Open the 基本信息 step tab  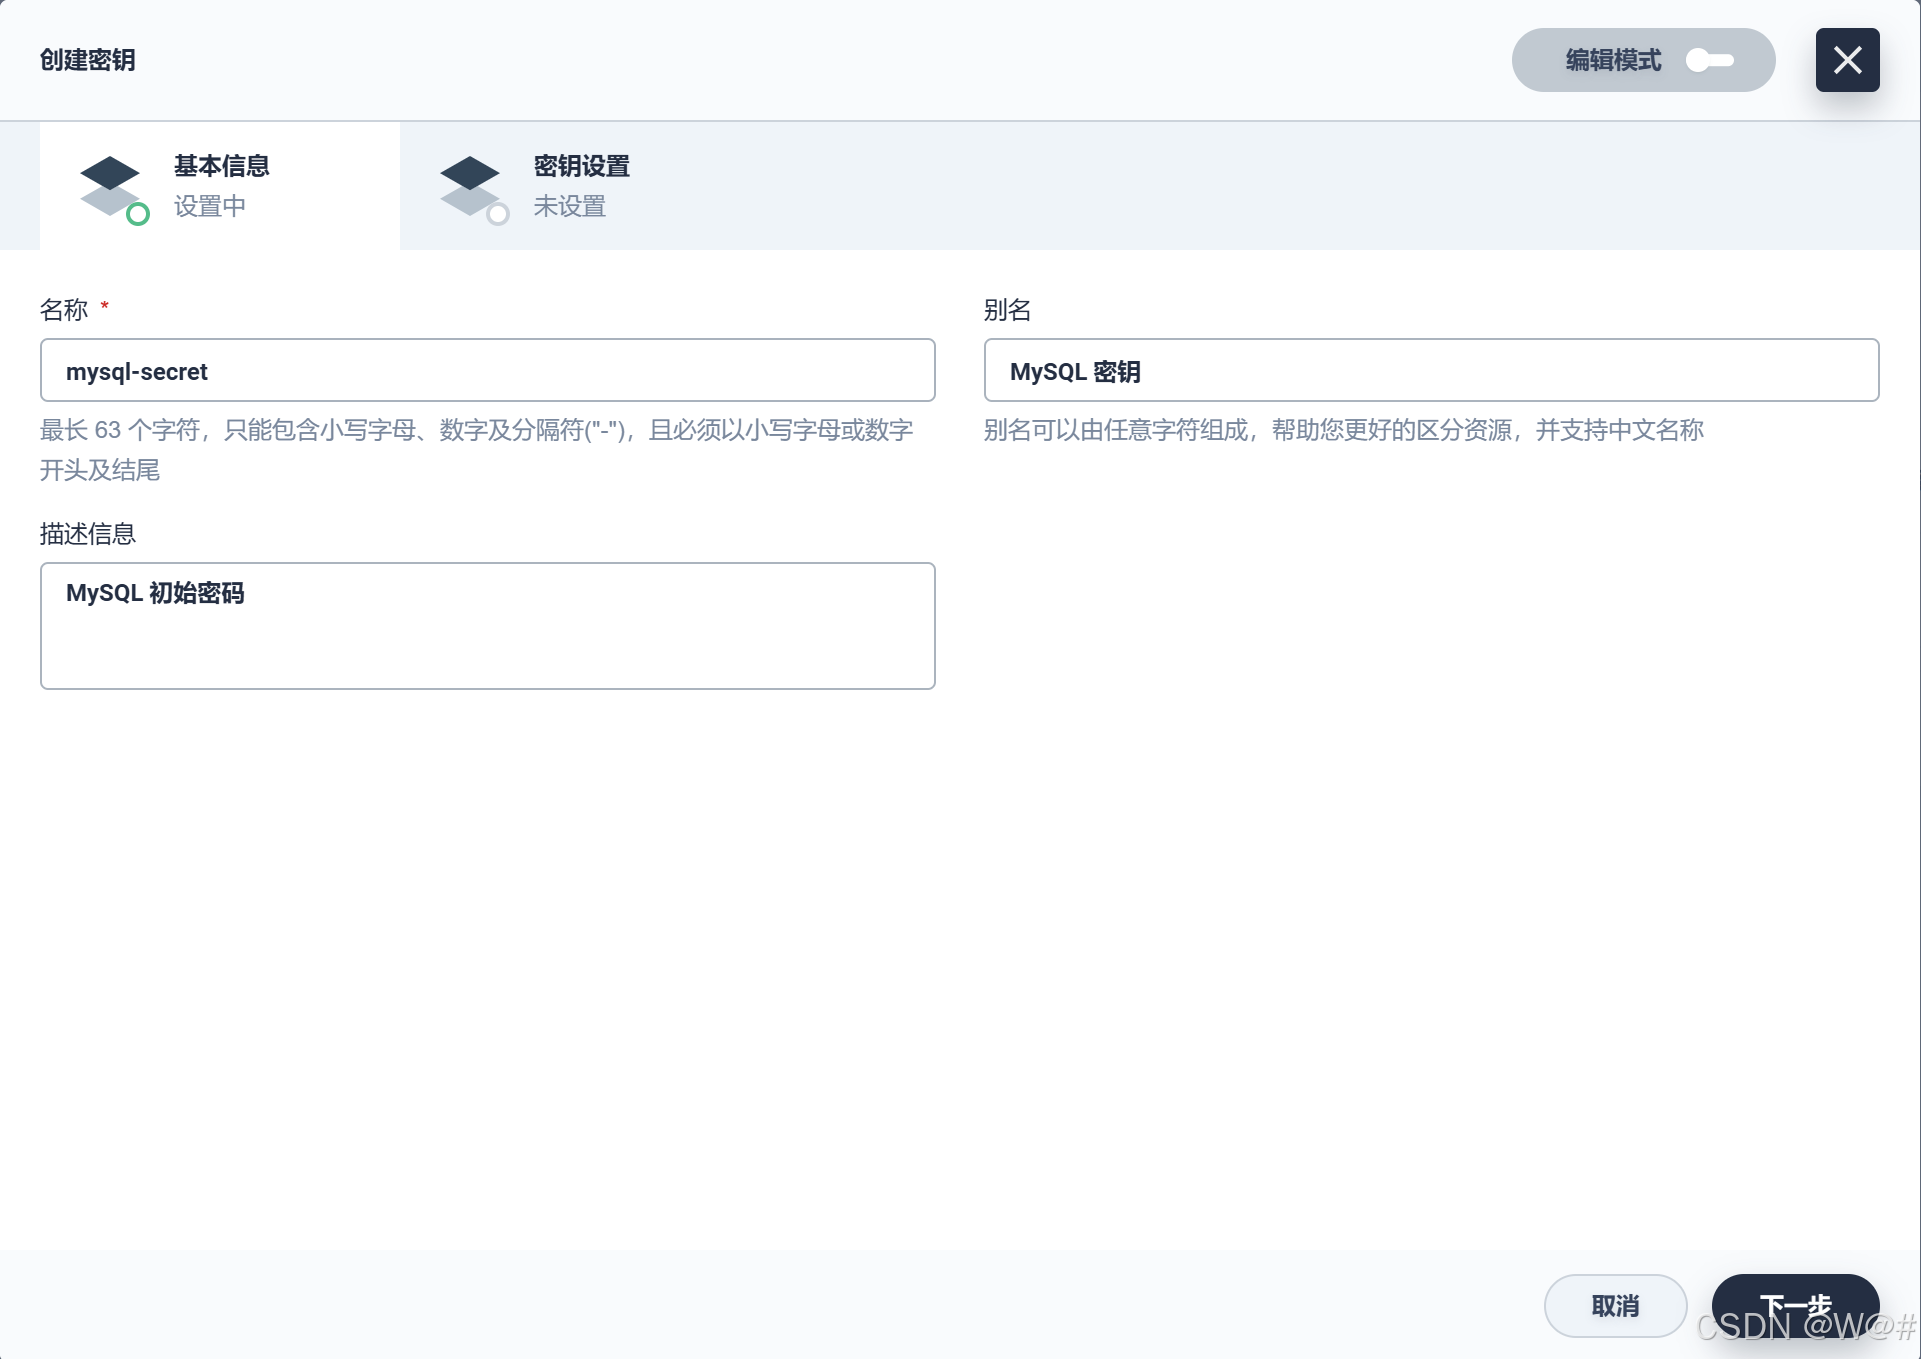[220, 186]
